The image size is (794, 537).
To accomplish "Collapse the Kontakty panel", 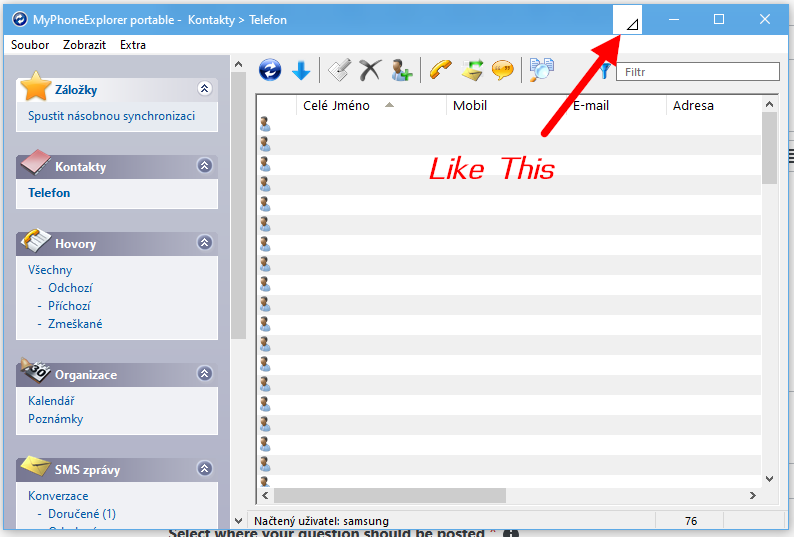I will (205, 166).
